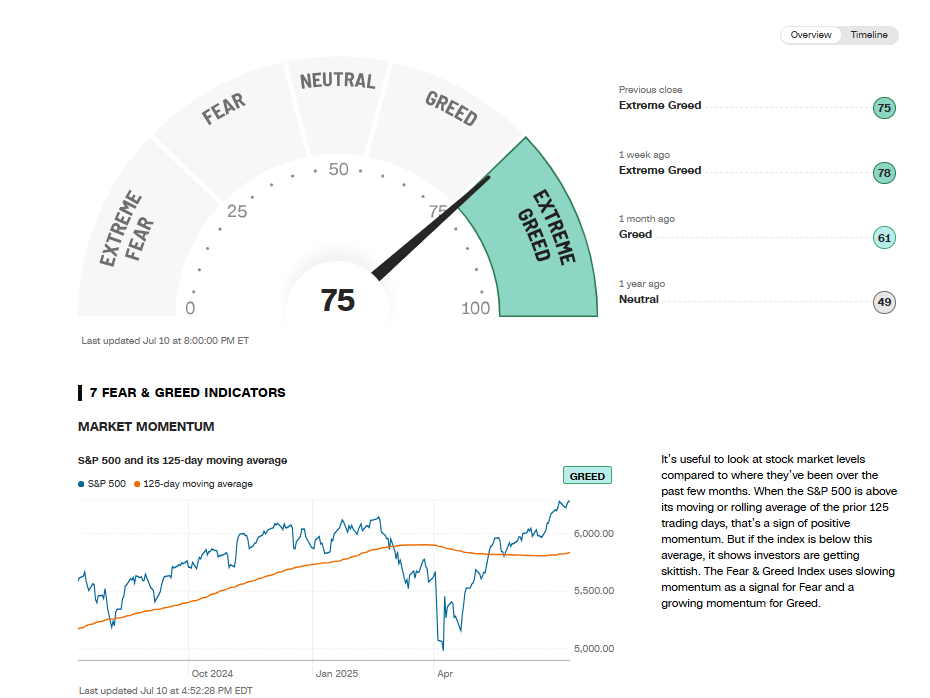Screen dimensions: 930x698
Task: Click the large 75 index value
Action: tap(338, 300)
